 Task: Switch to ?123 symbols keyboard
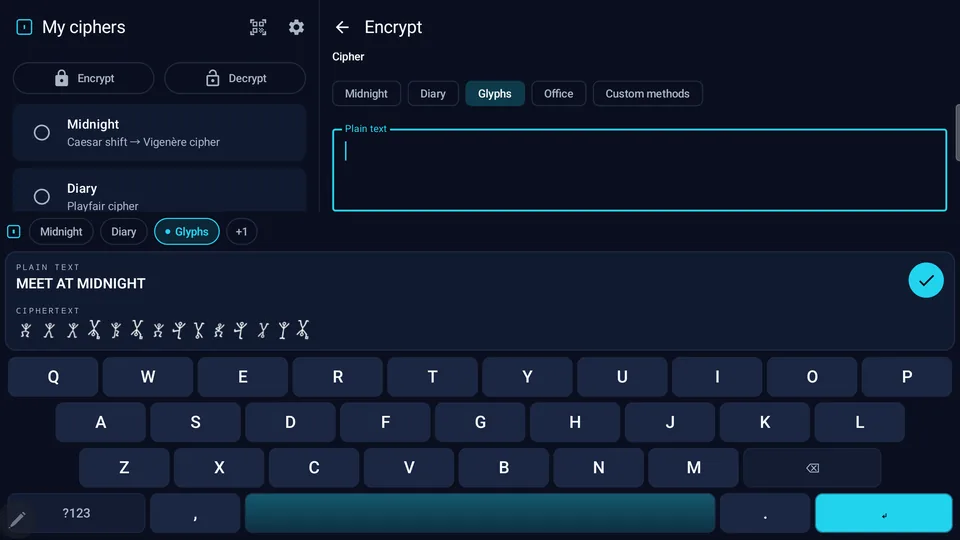tap(77, 513)
